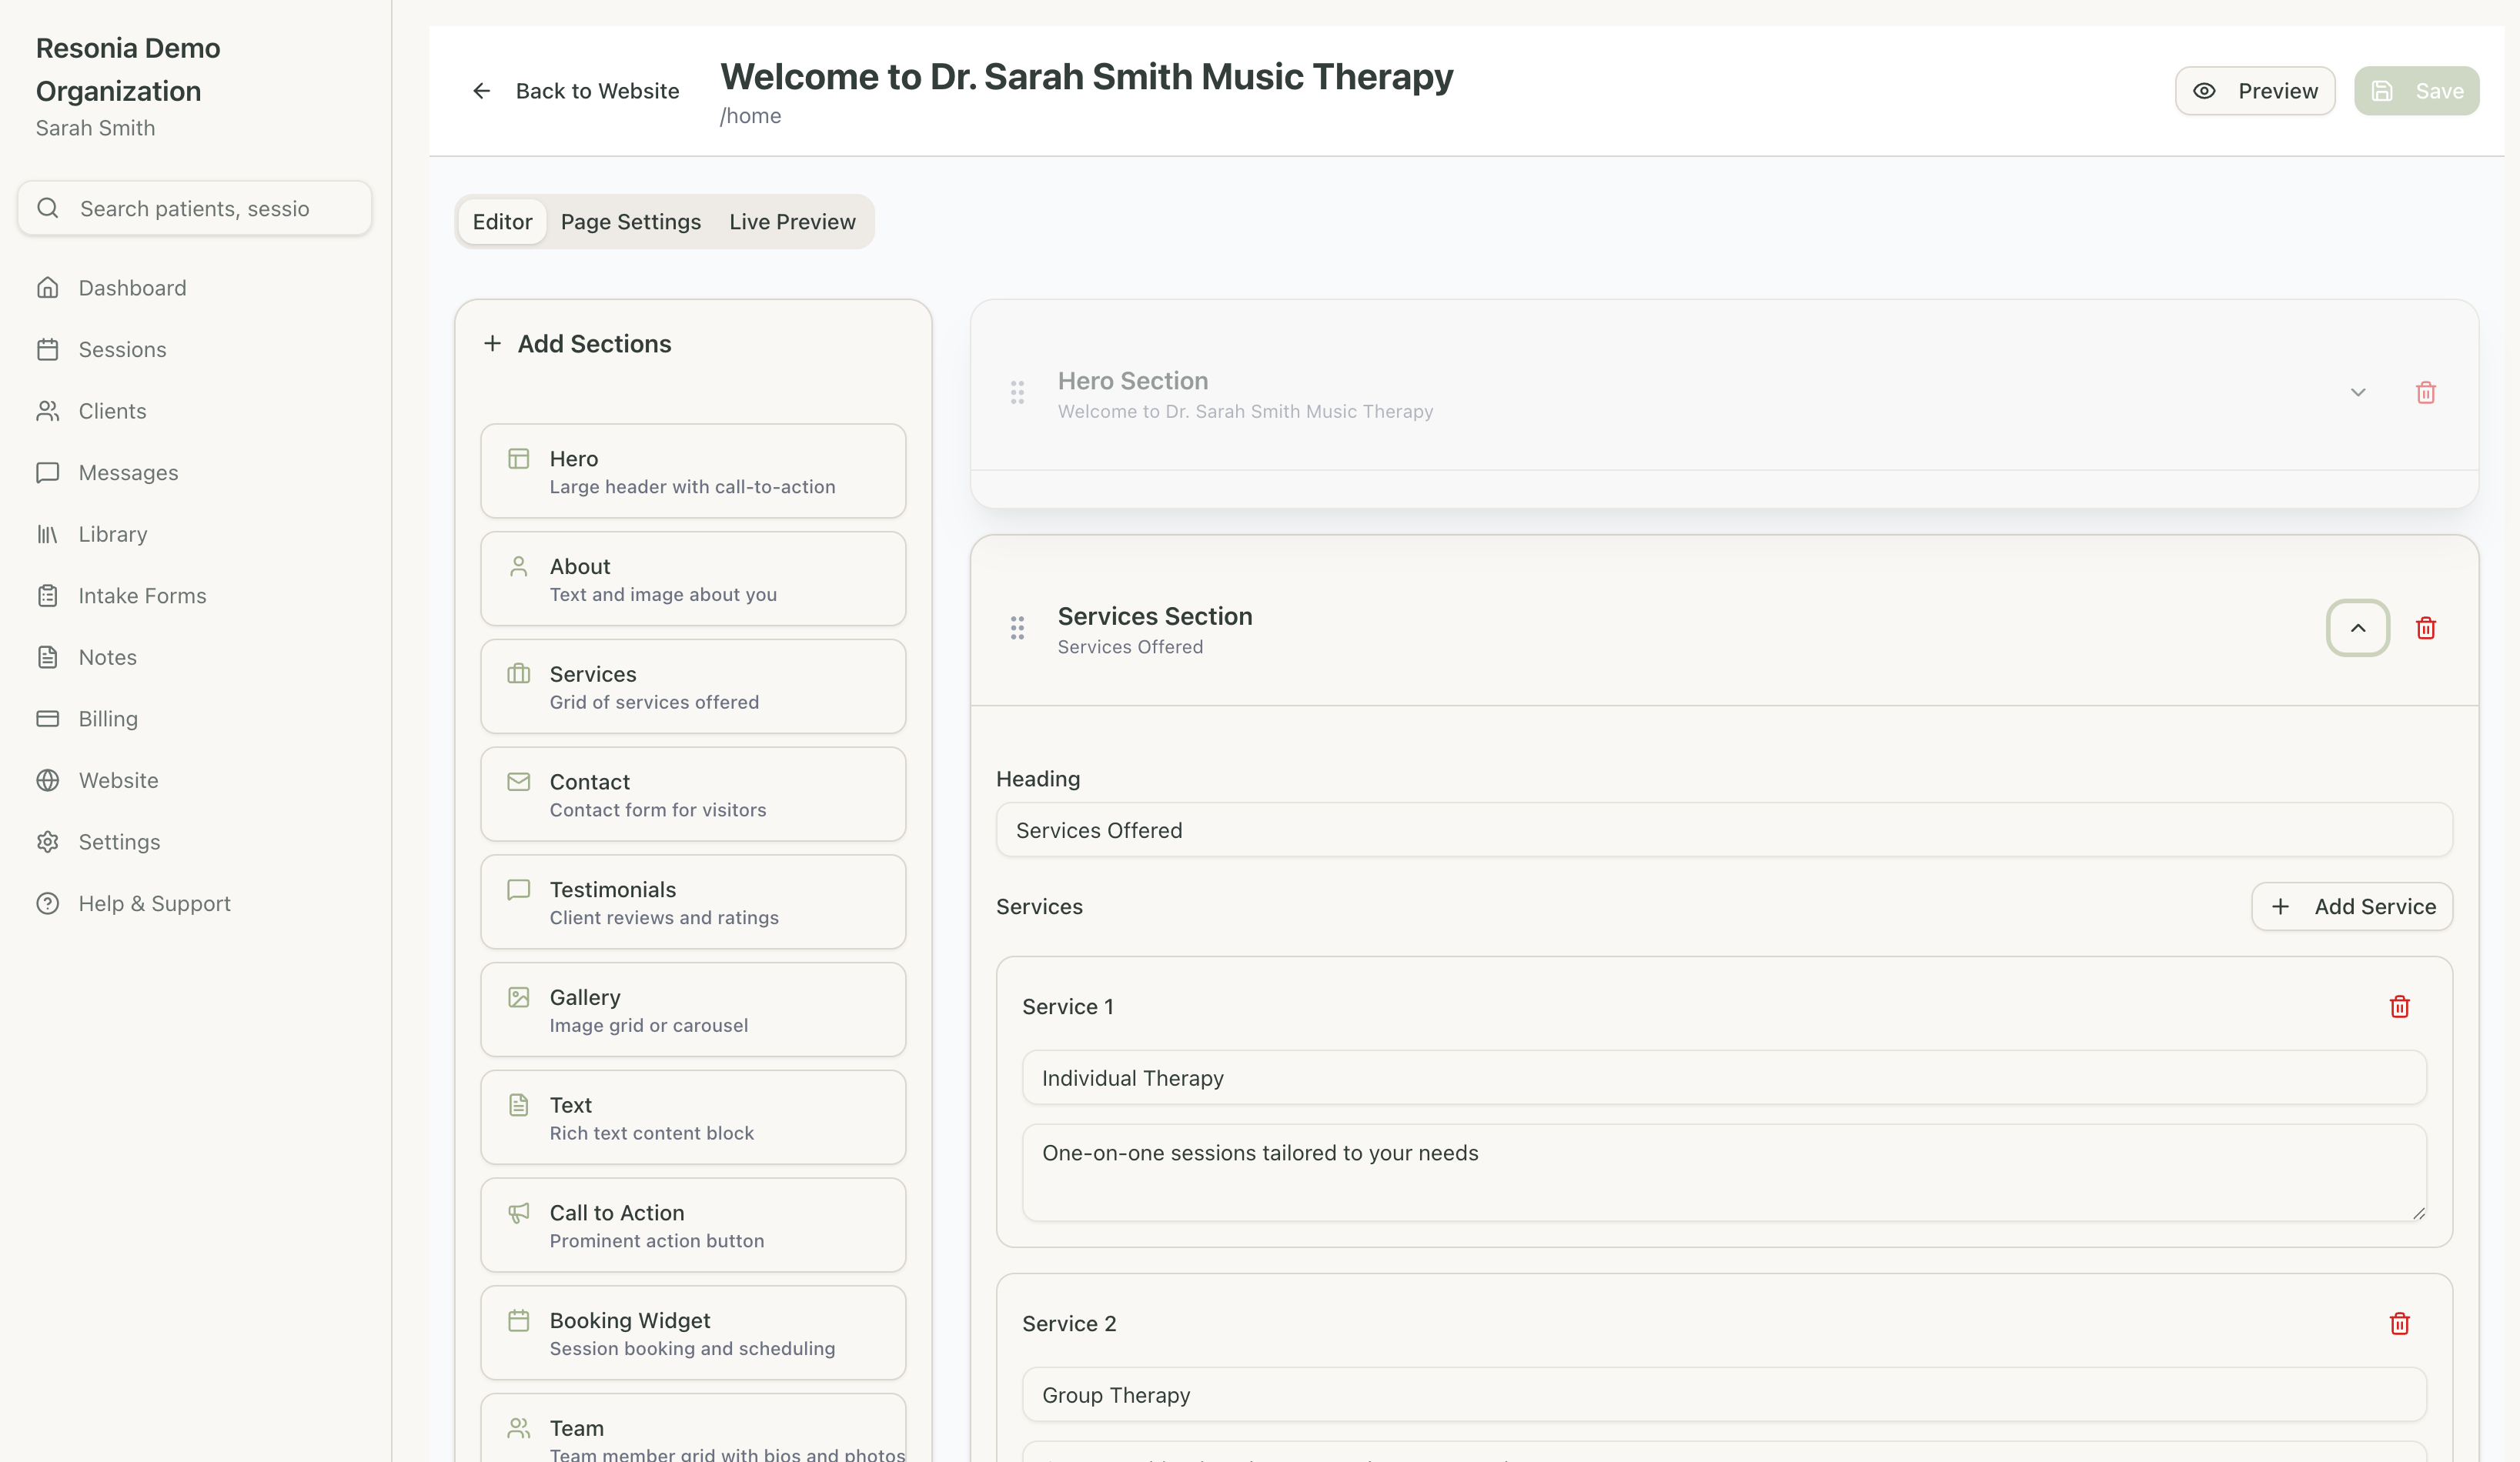Click the back arrow icon
This screenshot has height=1462, width=2520.
(x=482, y=91)
